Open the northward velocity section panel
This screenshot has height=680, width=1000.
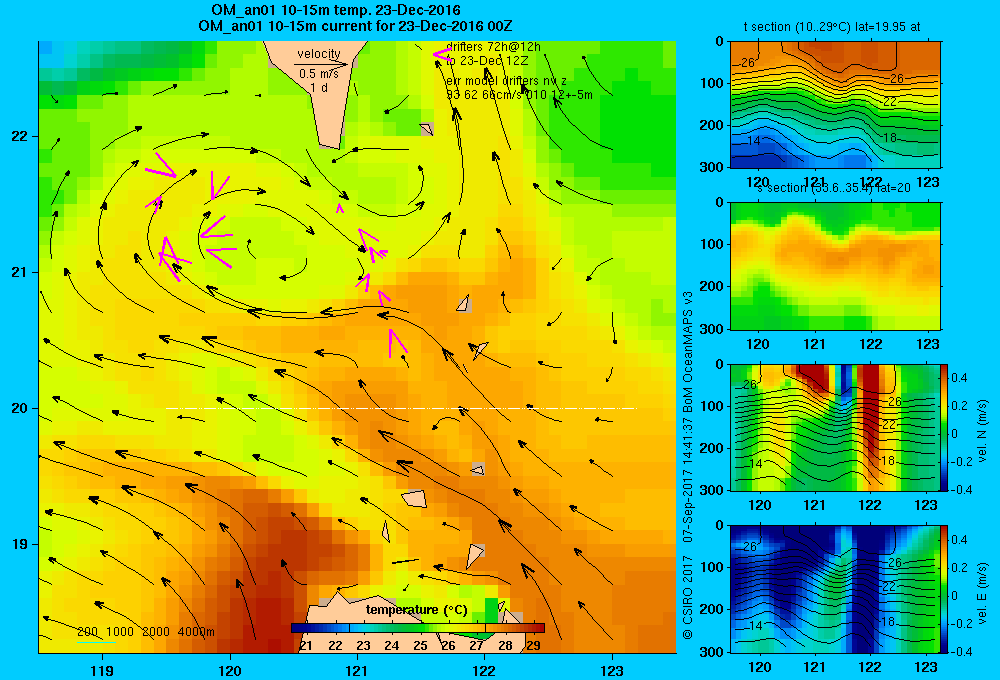[835, 427]
